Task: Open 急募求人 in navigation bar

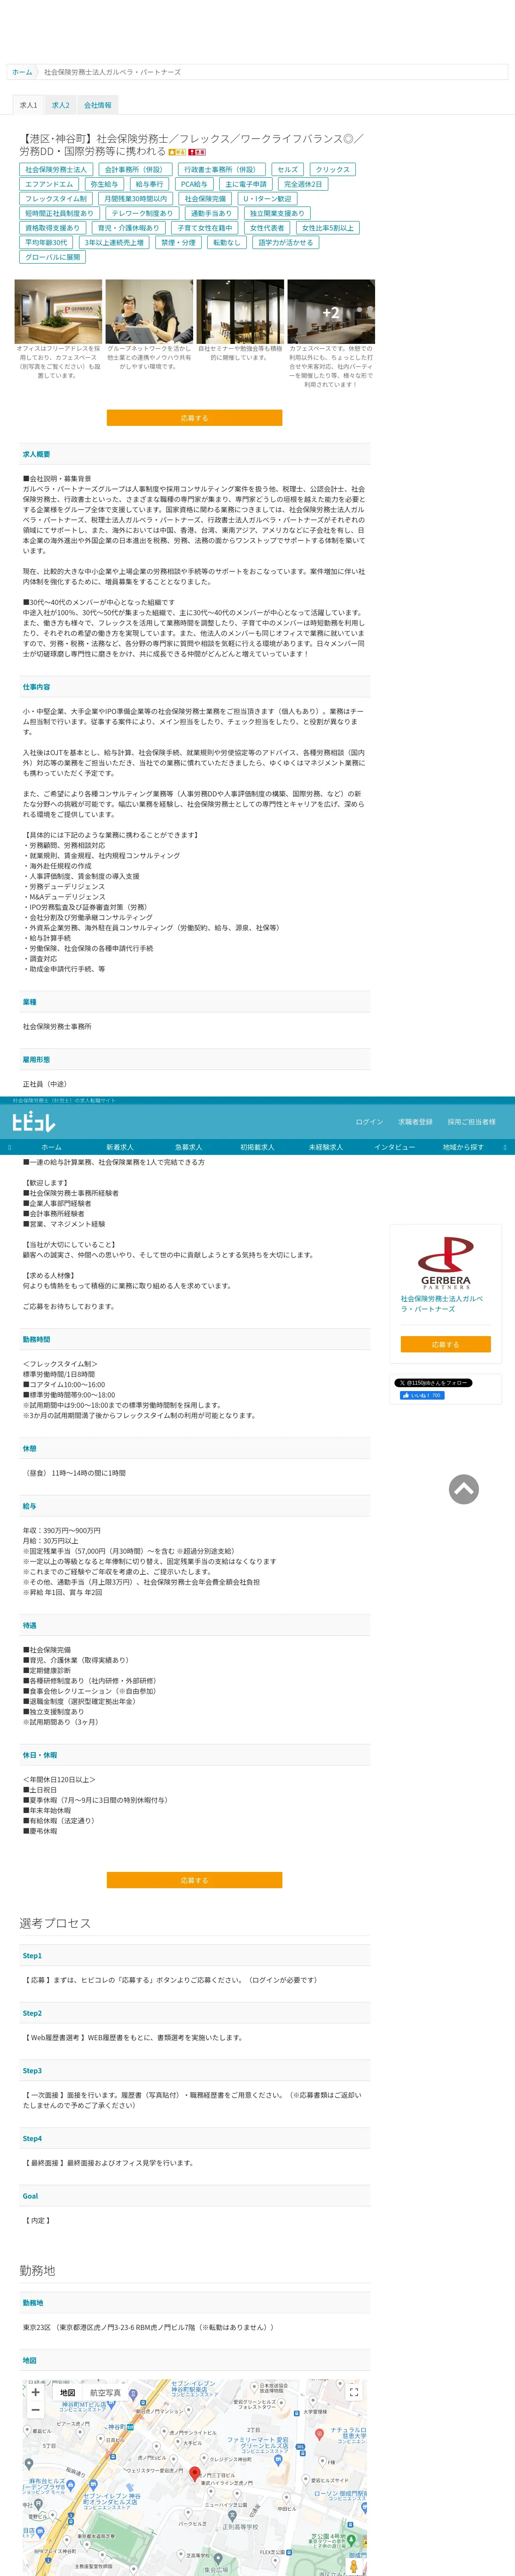Action: pos(188,1147)
